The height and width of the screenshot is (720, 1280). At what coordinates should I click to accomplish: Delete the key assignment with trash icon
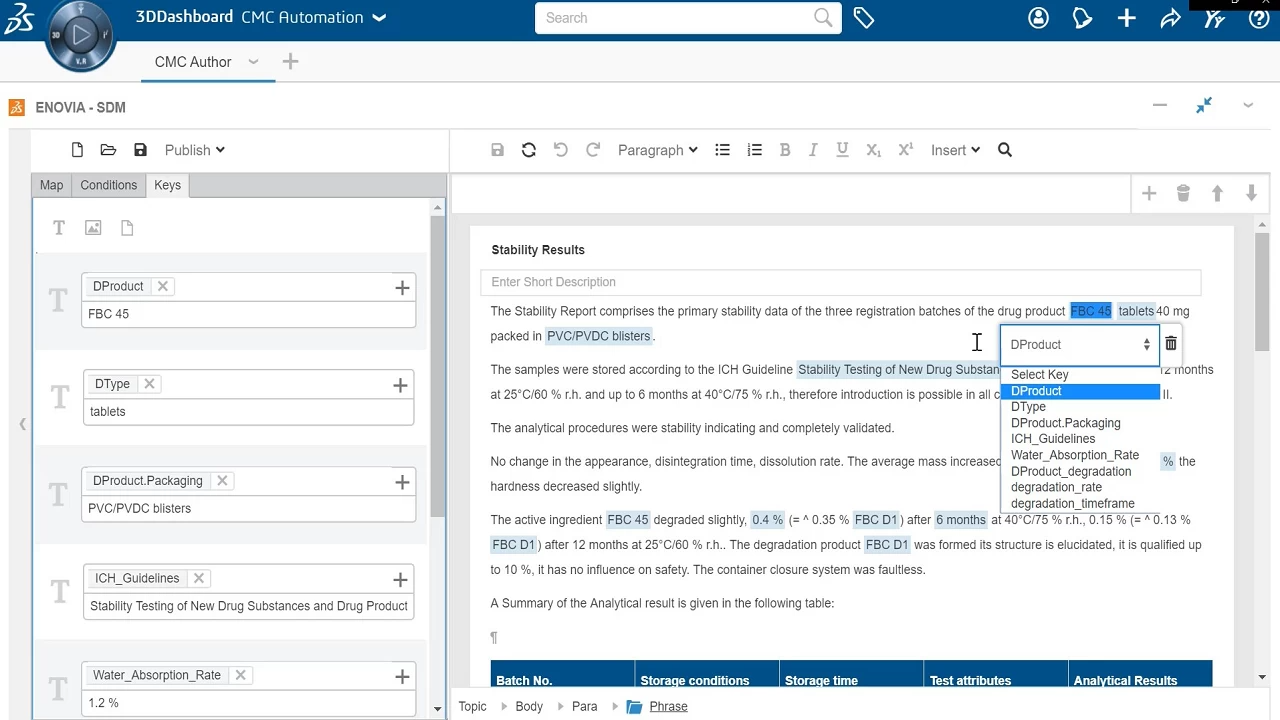click(x=1171, y=344)
